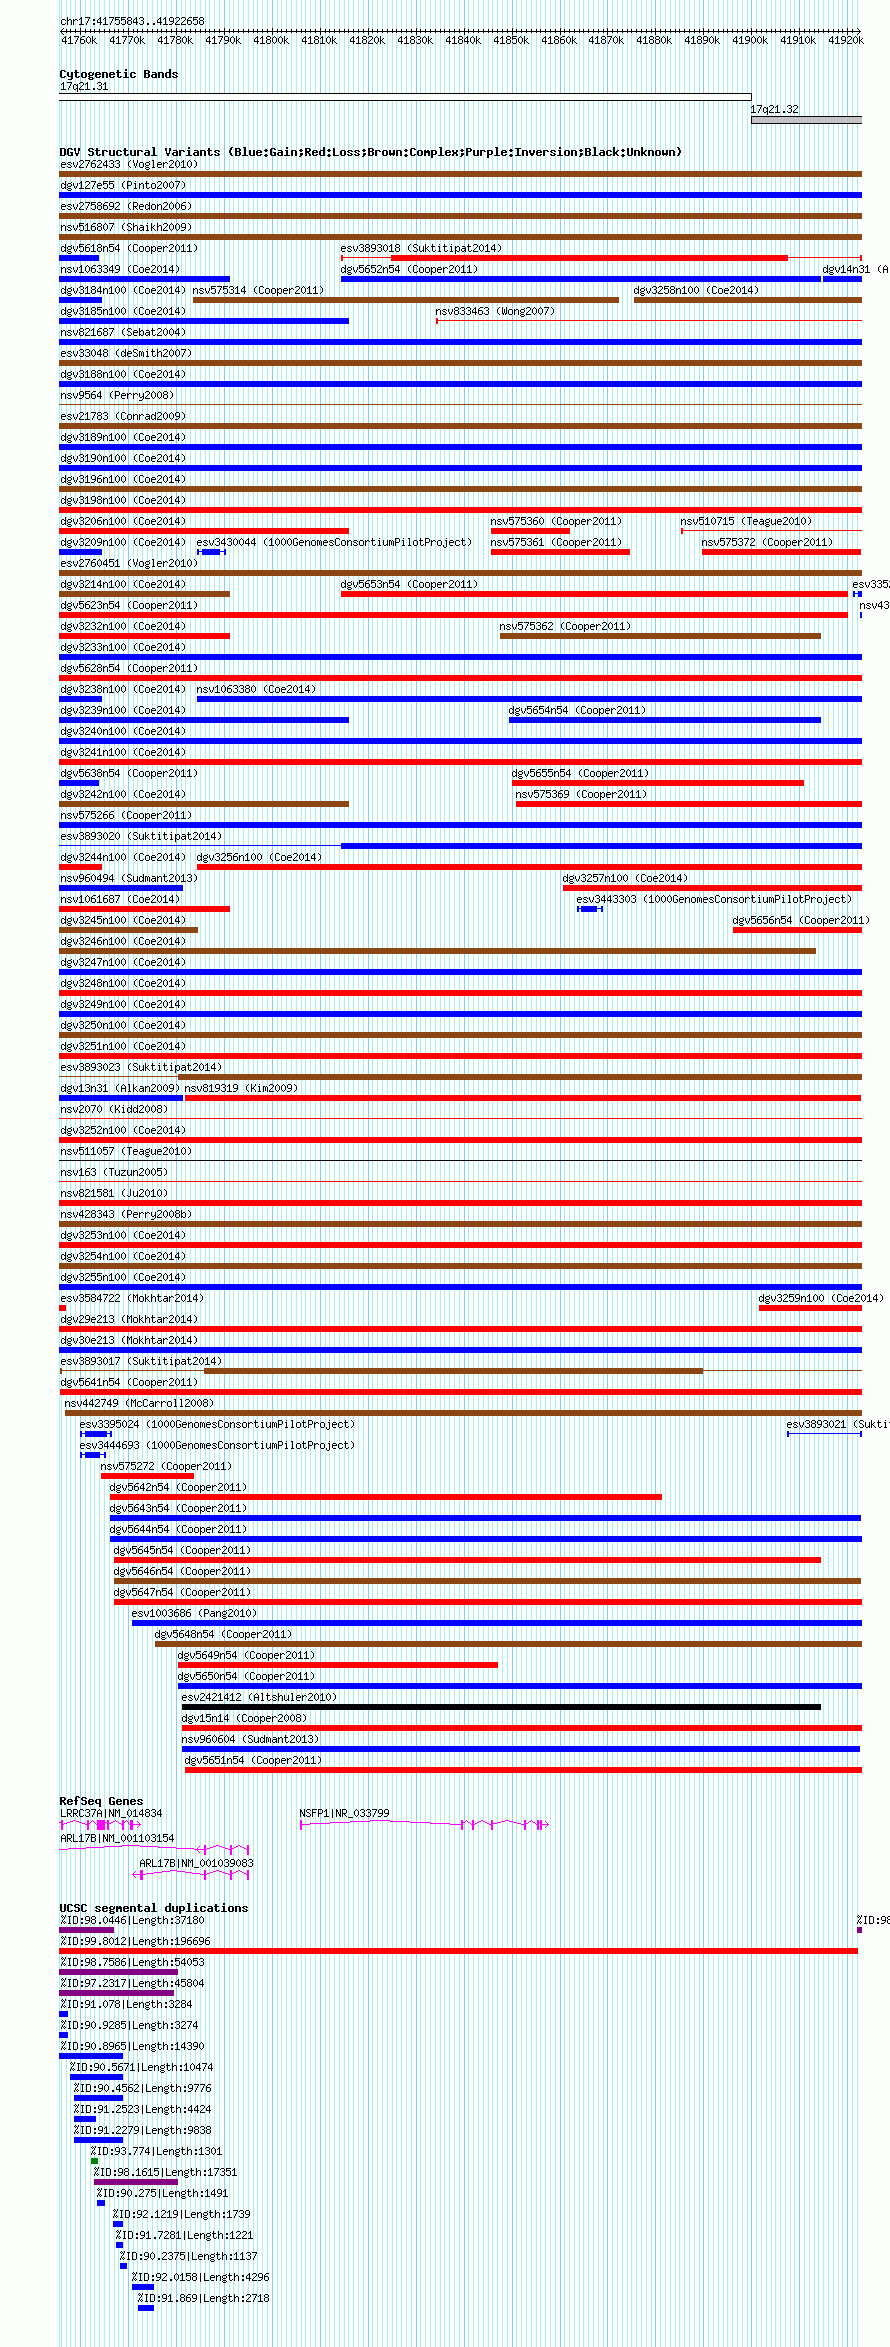Screen dimensions: 890x2347
Task: Select esv3893018 (Suktitipat2014) variant label
Action: pos(421,248)
